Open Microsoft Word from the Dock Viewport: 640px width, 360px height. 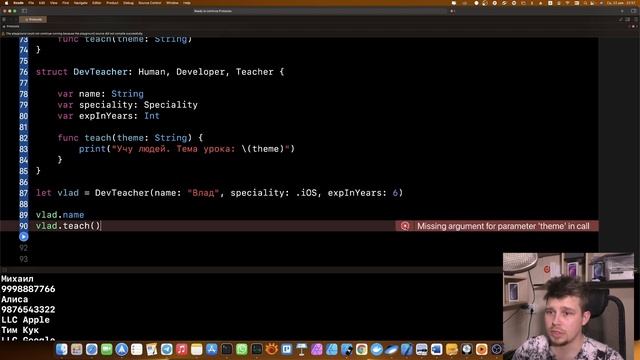[x=437, y=349]
